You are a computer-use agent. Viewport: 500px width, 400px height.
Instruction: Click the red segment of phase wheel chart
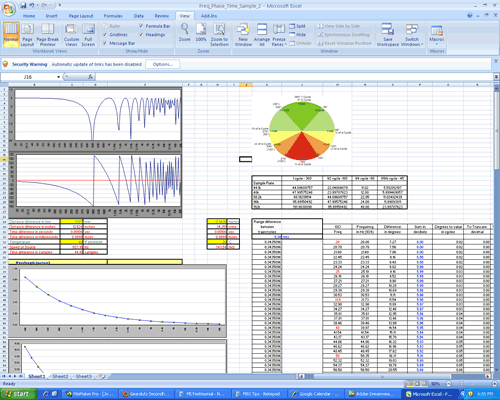point(302,148)
